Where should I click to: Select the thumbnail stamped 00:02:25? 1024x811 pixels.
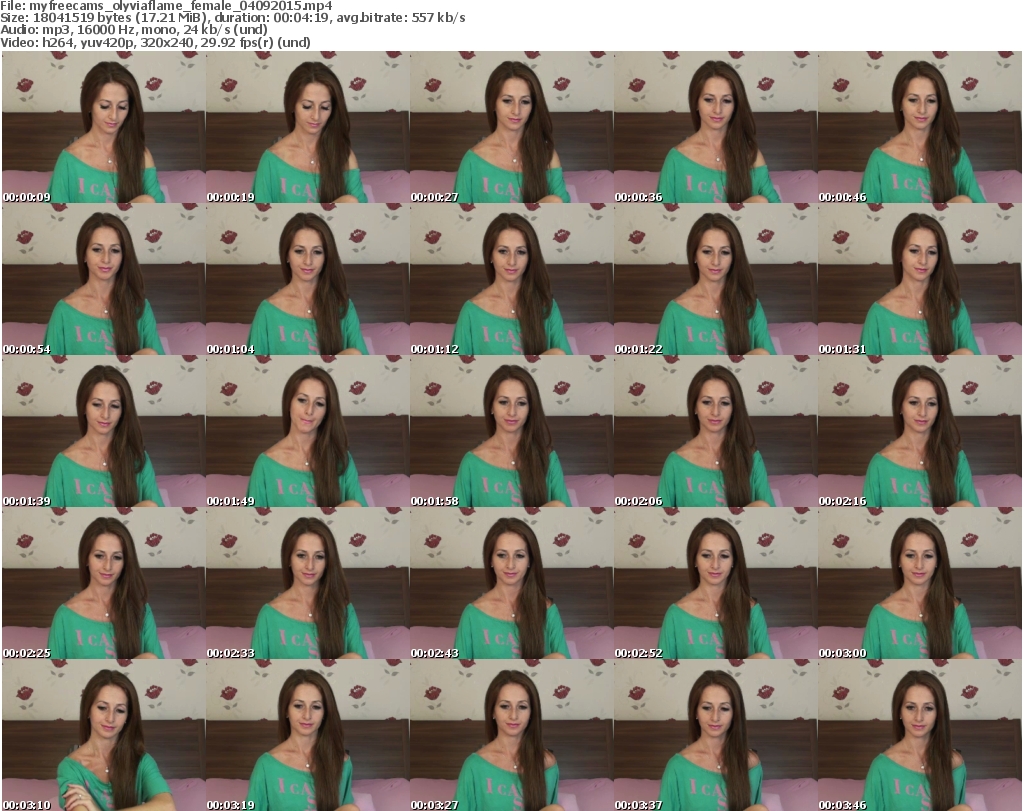click(104, 584)
